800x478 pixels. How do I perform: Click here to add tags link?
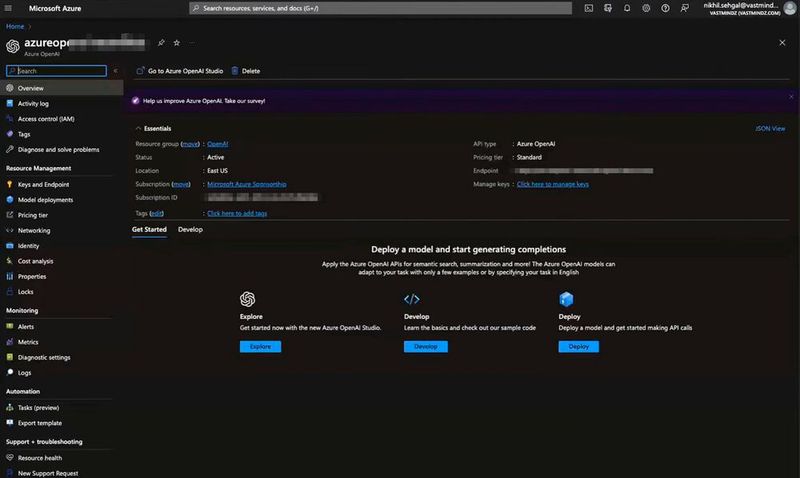tap(237, 213)
